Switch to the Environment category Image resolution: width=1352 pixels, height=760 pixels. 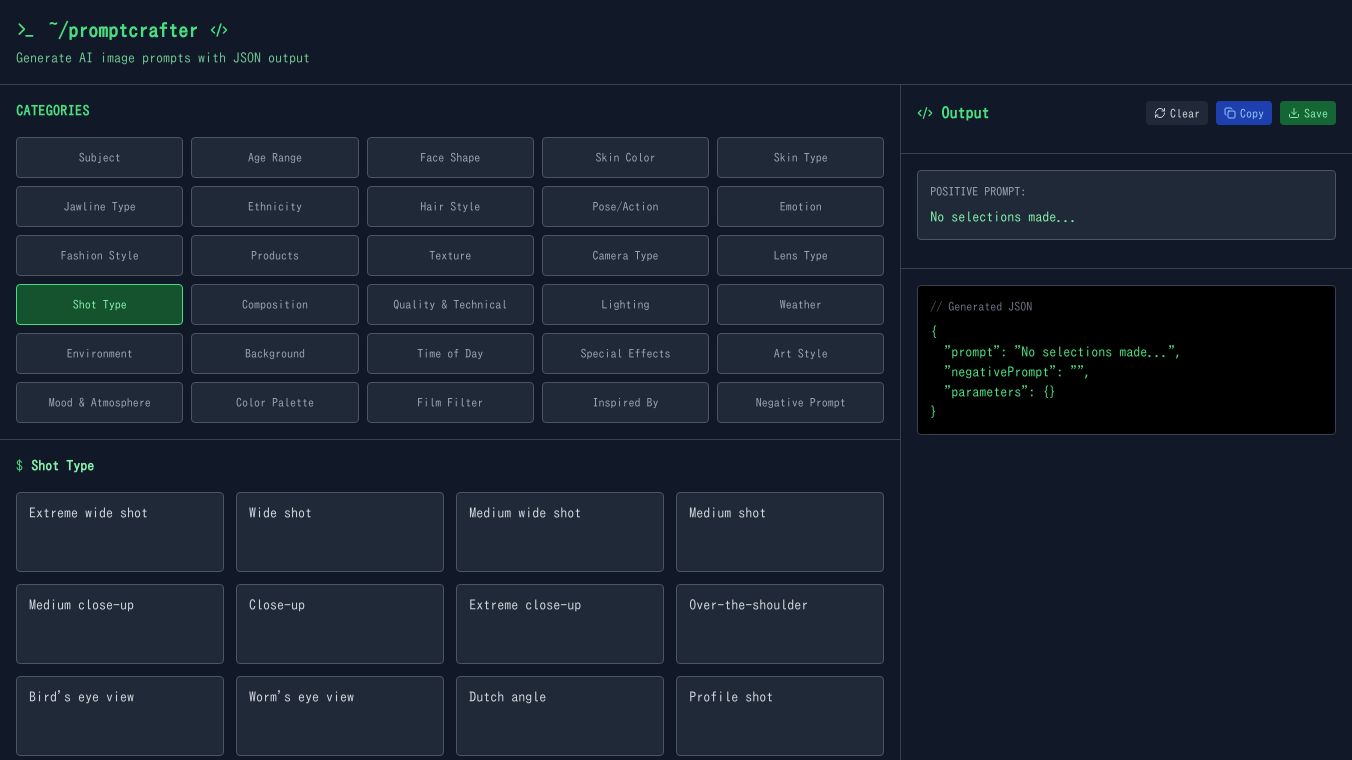coord(99,353)
